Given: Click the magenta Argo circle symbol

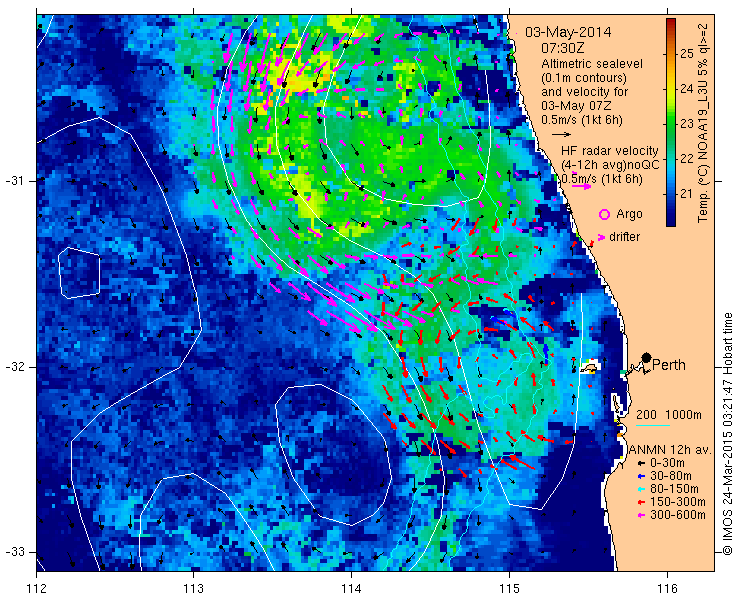Looking at the screenshot, I should click(x=604, y=214).
